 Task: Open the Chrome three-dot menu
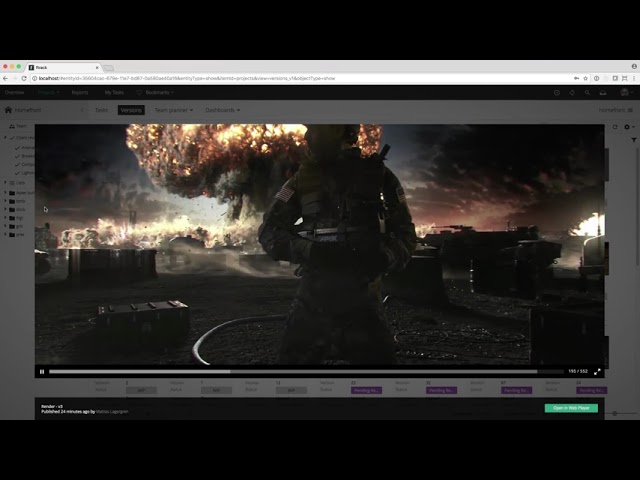pos(634,78)
